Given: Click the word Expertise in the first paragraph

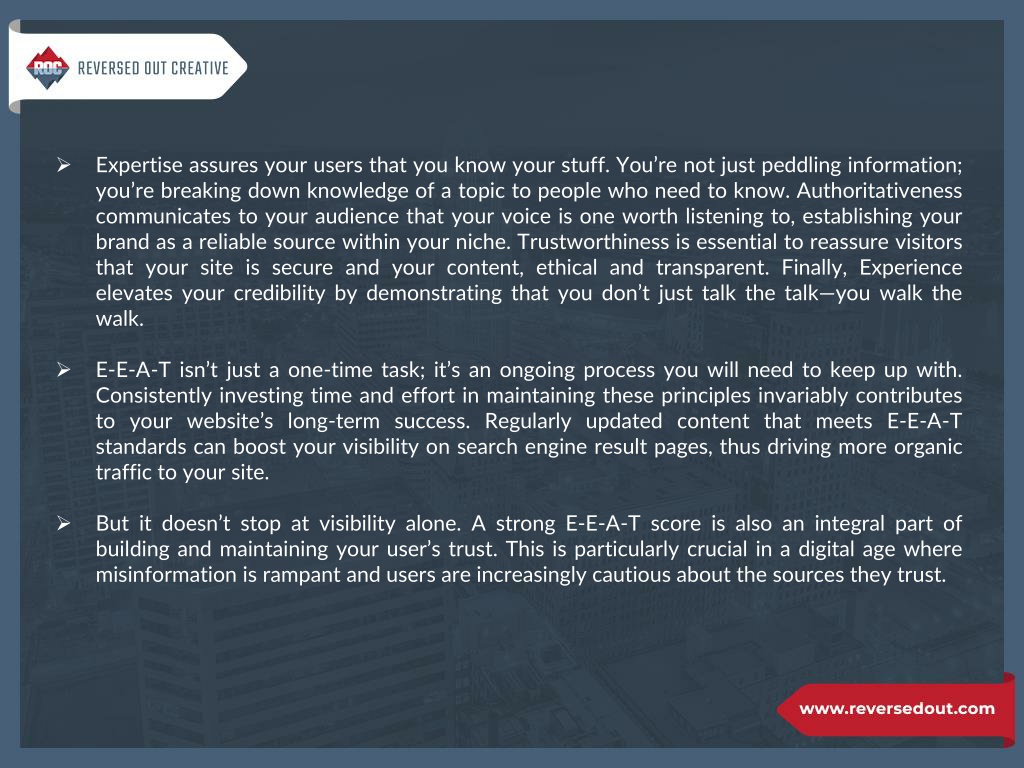Looking at the screenshot, I should pos(140,165).
